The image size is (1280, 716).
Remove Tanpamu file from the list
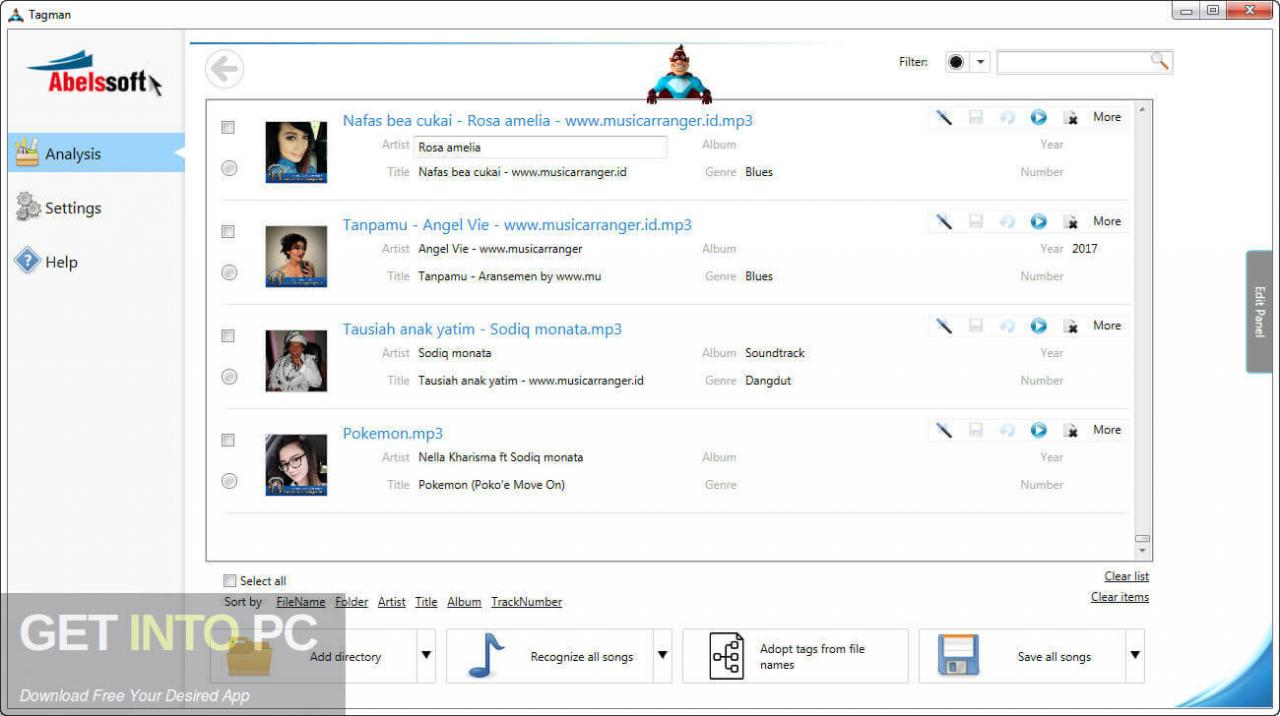(1071, 222)
